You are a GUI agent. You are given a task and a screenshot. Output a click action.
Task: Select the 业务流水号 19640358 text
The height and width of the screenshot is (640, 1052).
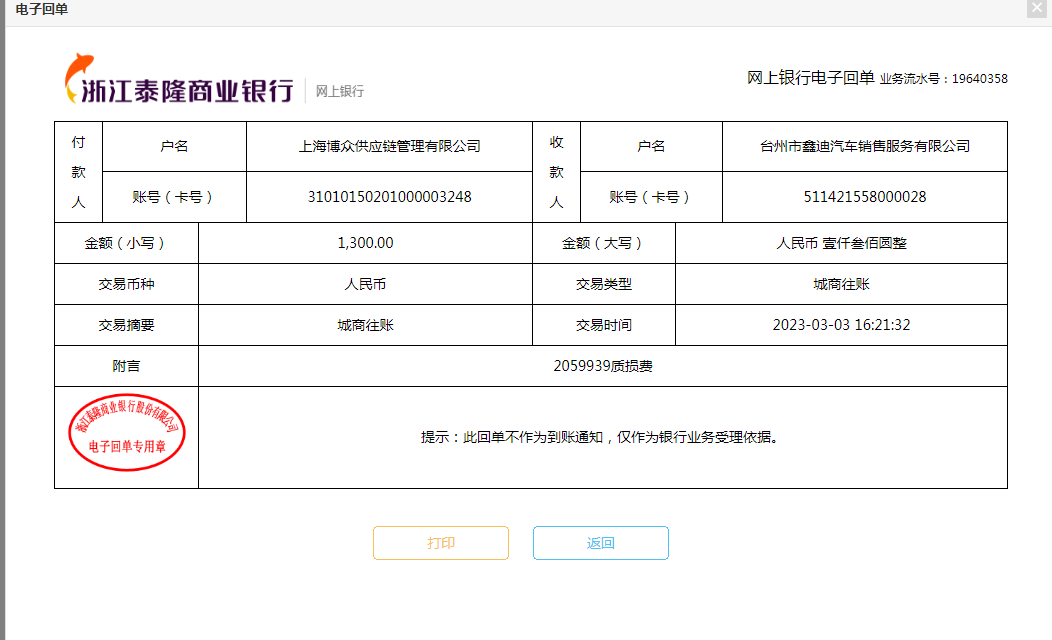[943, 79]
